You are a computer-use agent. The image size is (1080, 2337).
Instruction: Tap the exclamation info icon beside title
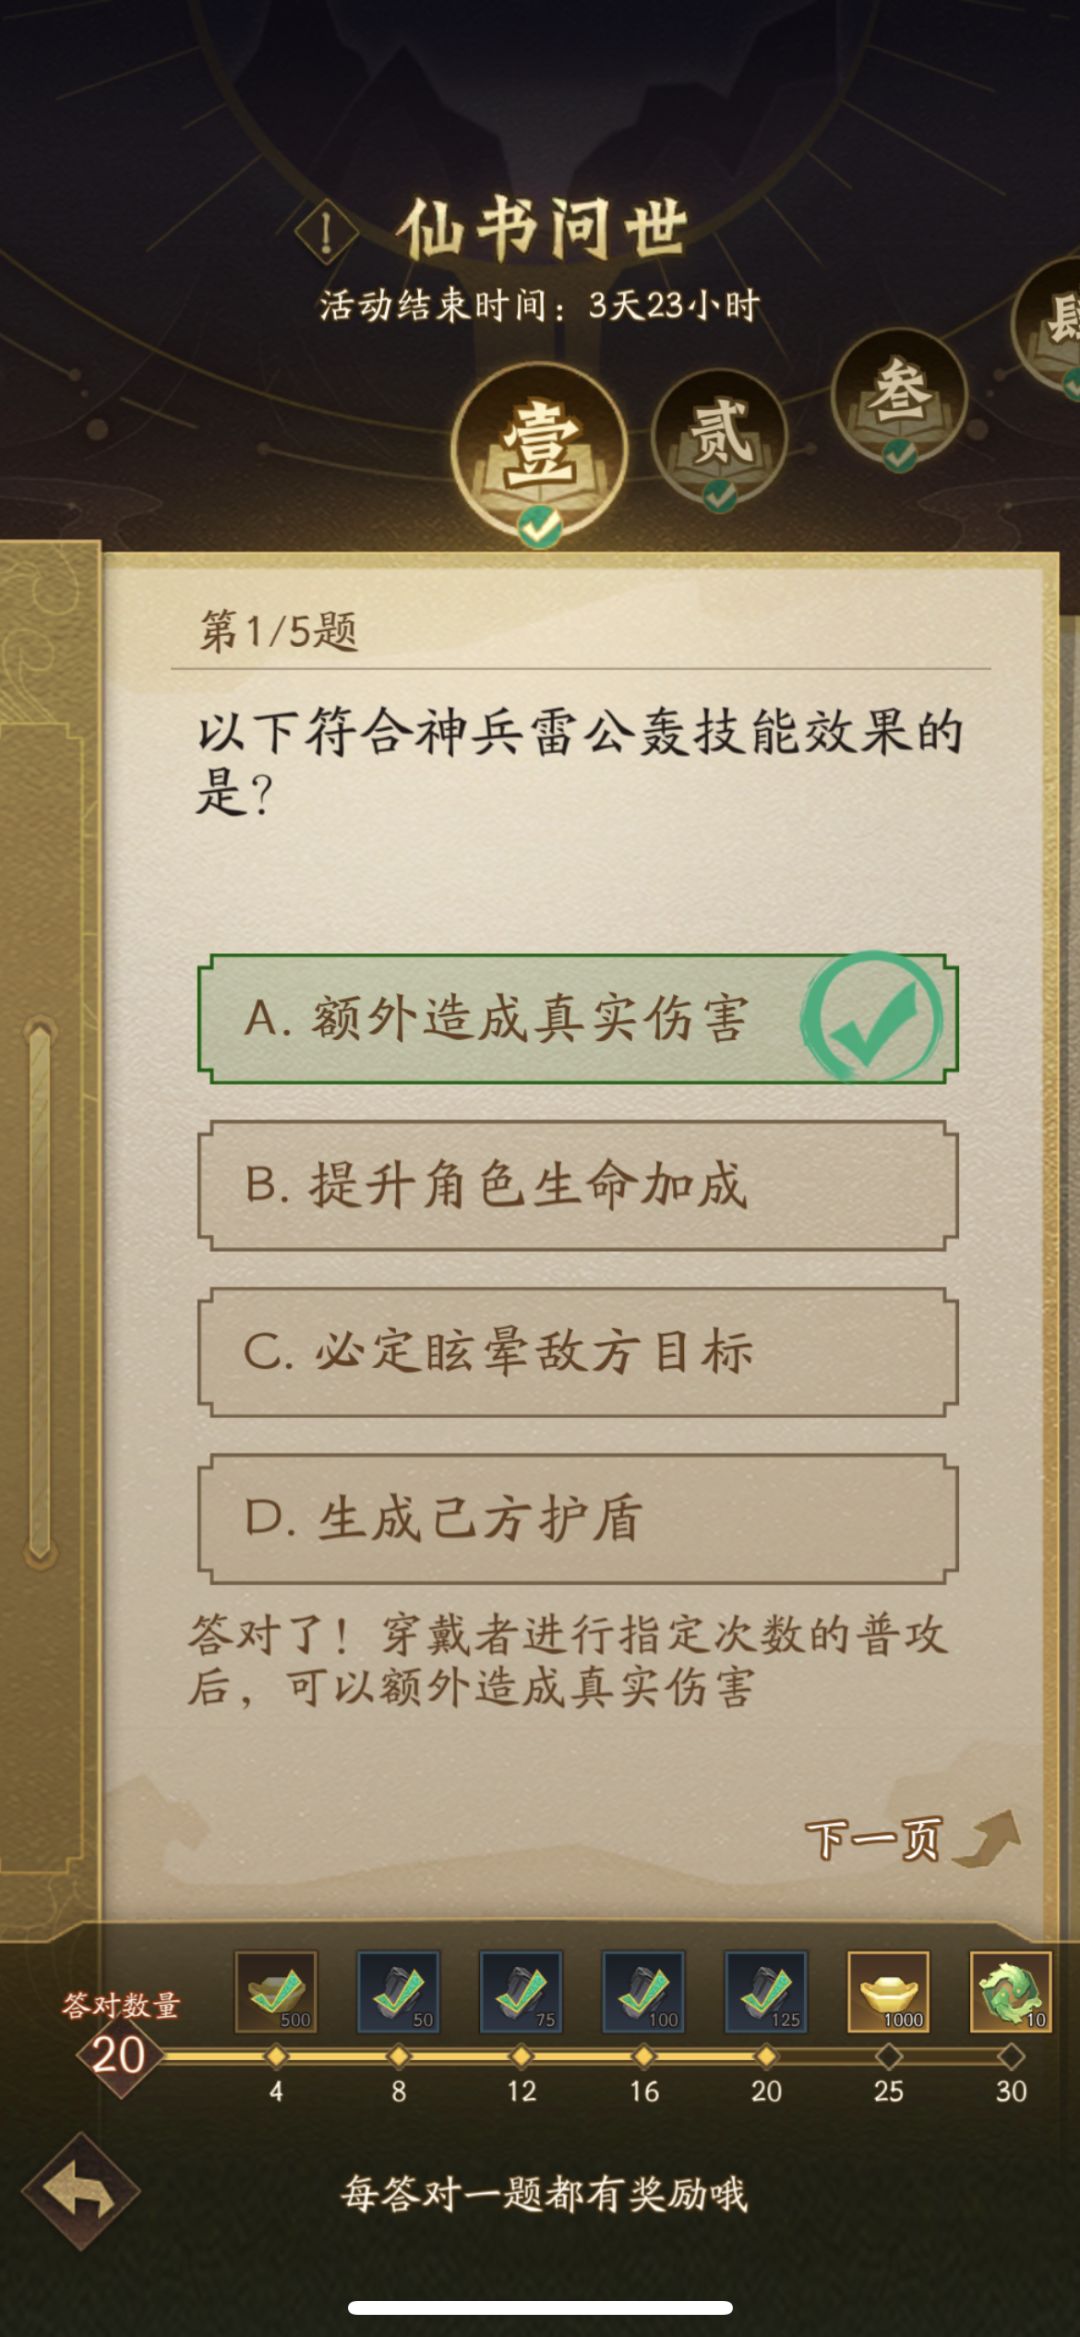click(x=326, y=233)
